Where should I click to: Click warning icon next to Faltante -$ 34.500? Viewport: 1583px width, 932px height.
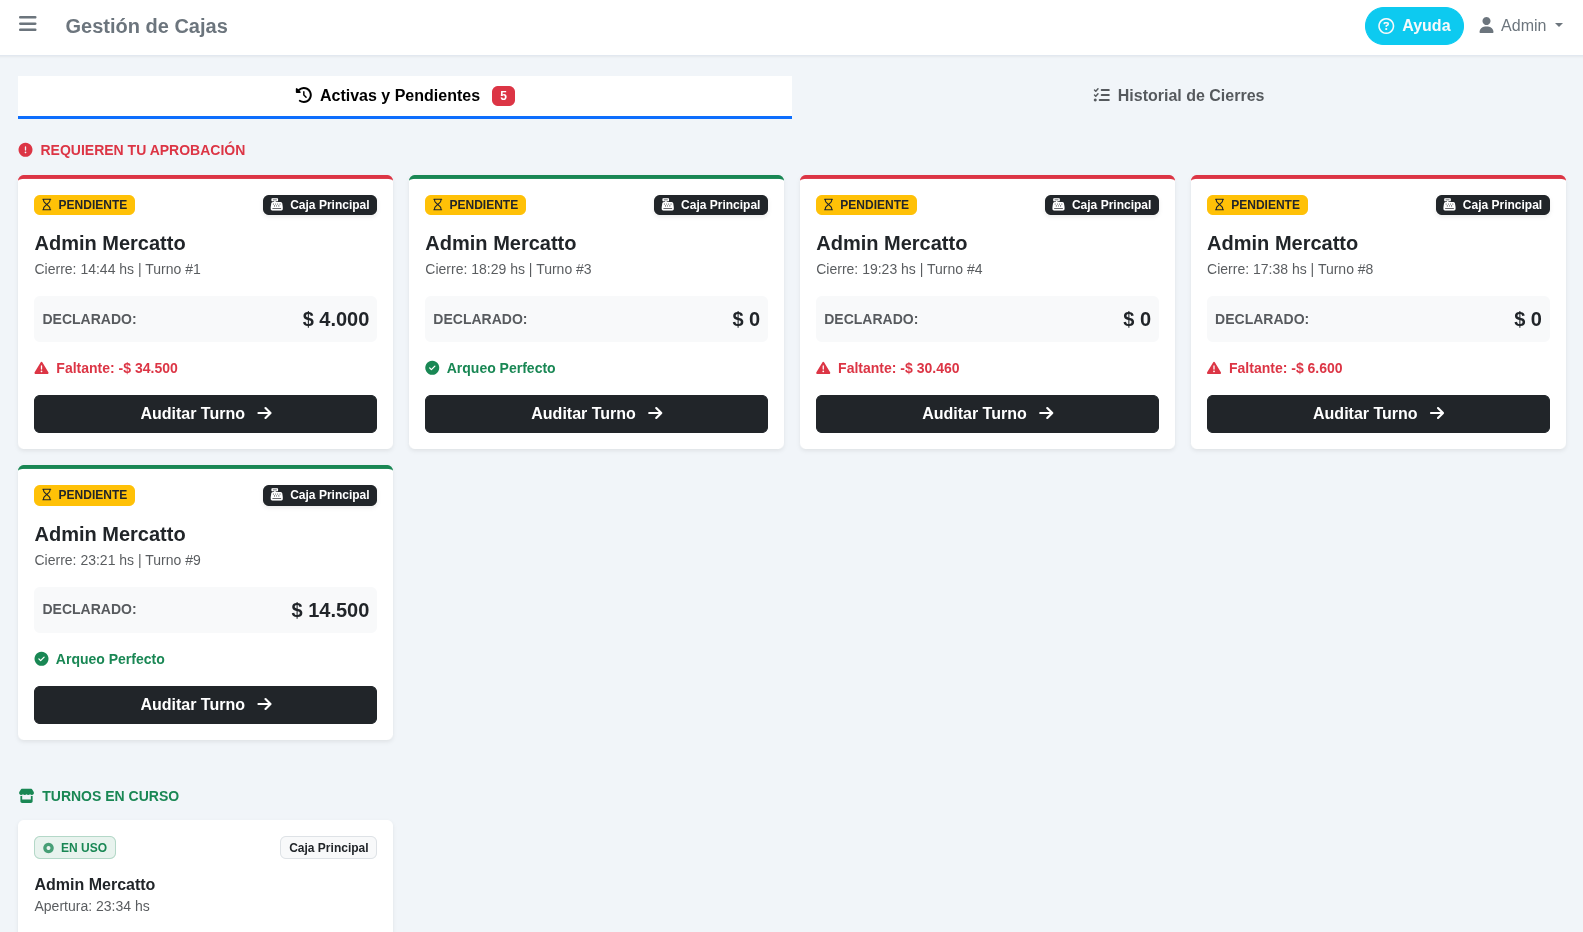[42, 368]
